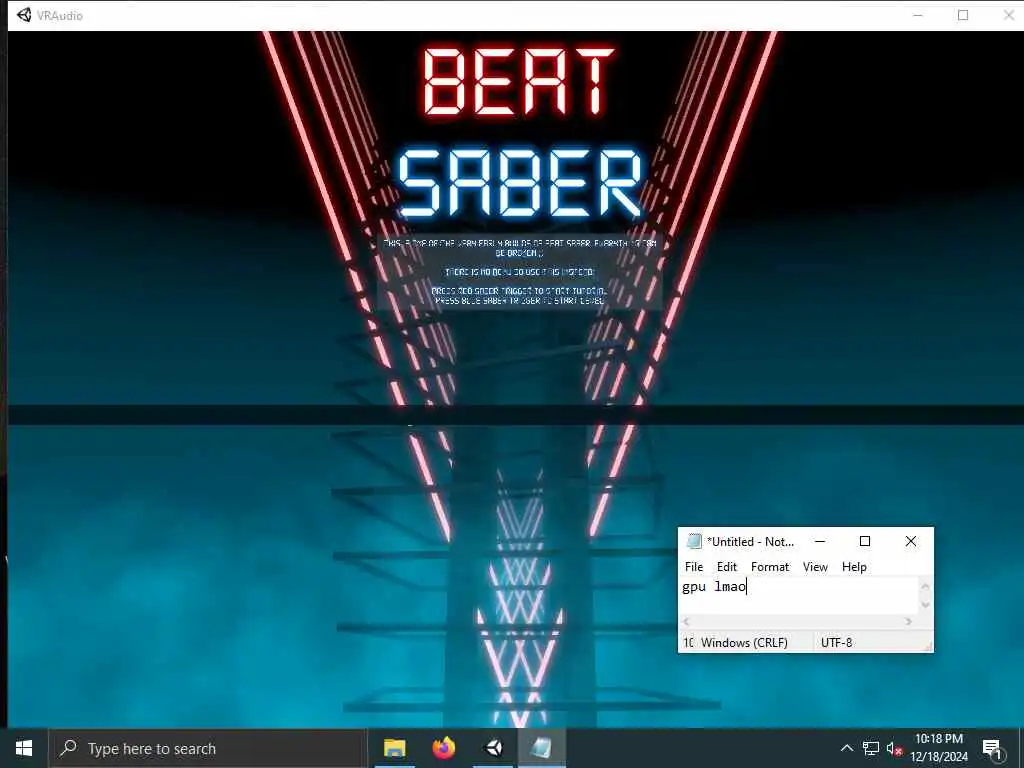Click the taskbar search box

coord(208,748)
